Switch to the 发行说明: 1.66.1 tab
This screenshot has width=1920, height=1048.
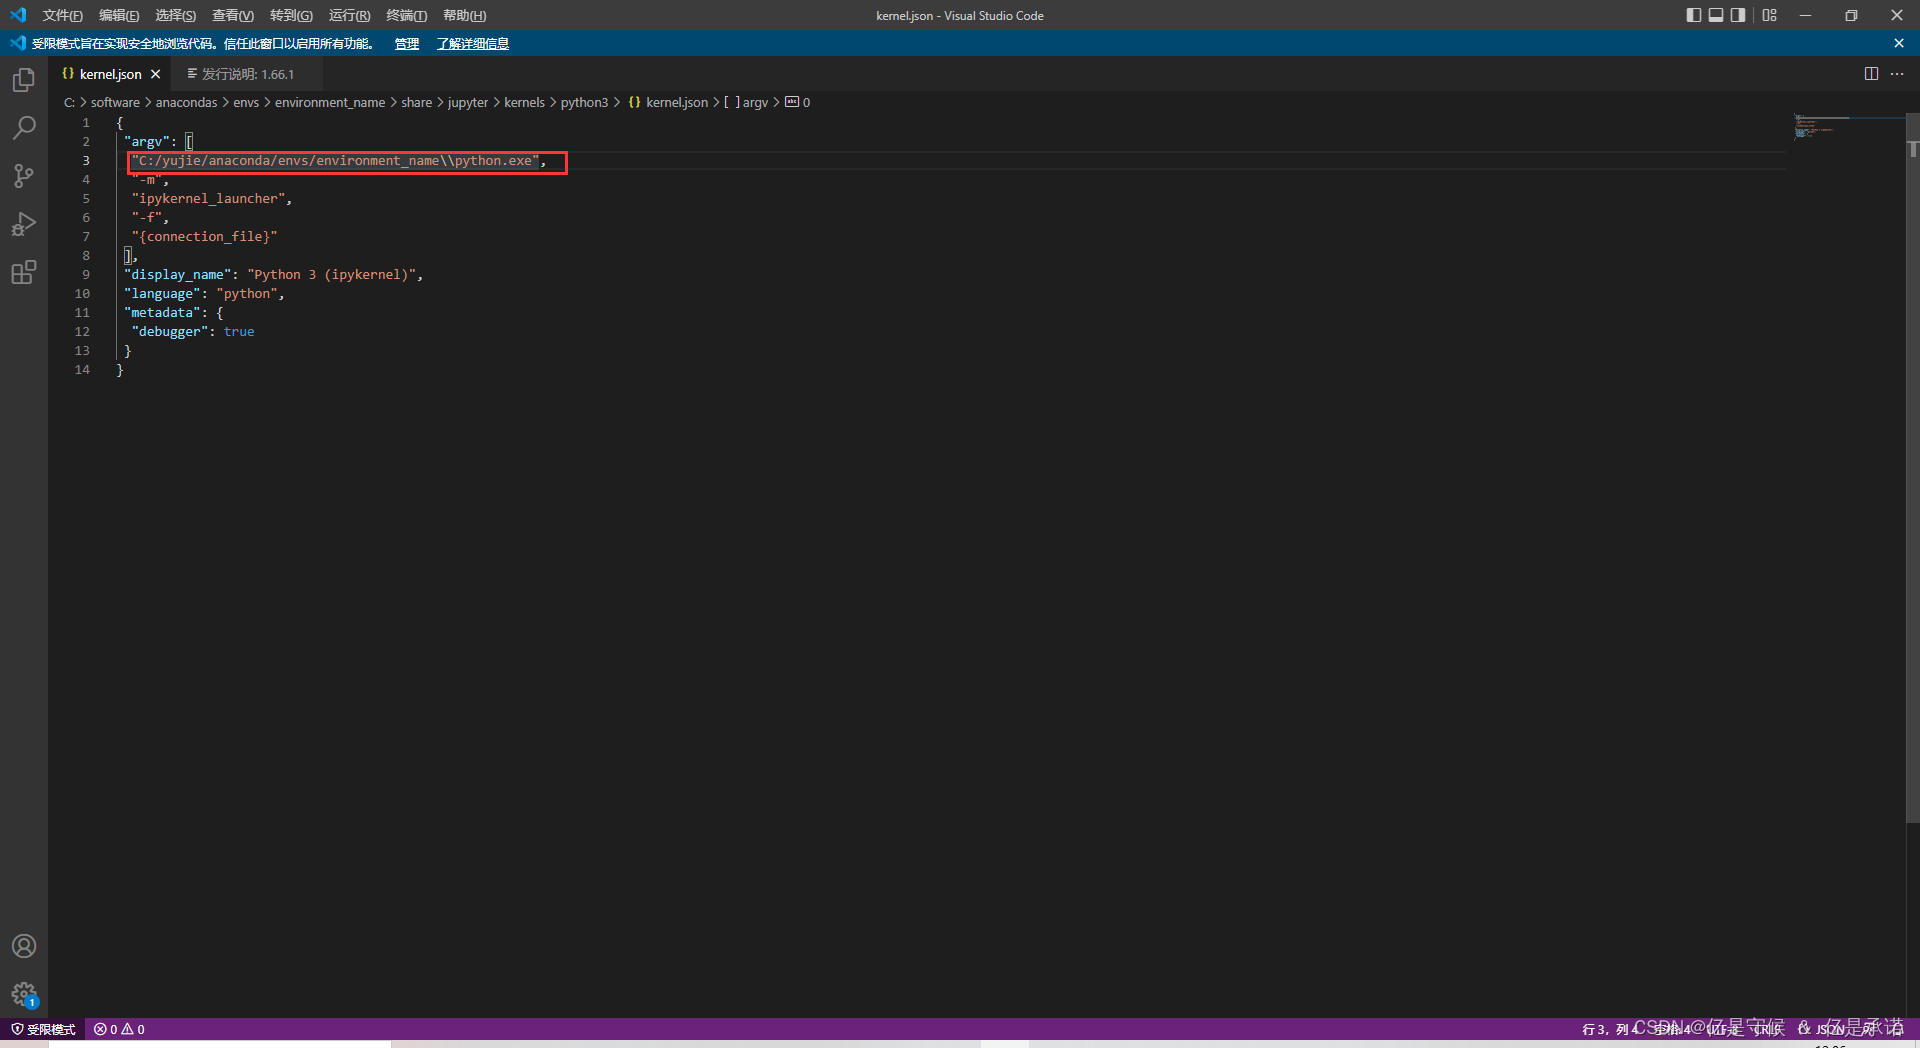click(x=247, y=74)
